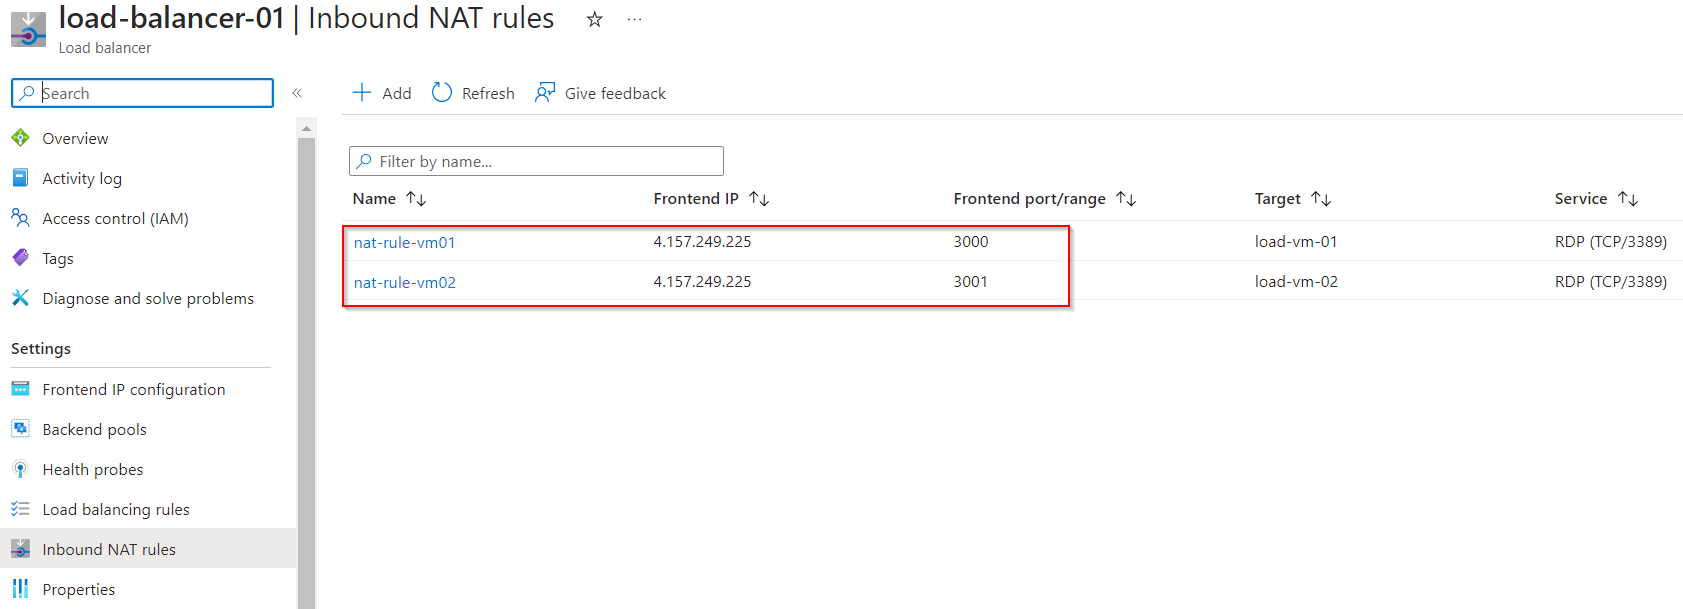Click the Frontend IP column header

click(x=696, y=198)
